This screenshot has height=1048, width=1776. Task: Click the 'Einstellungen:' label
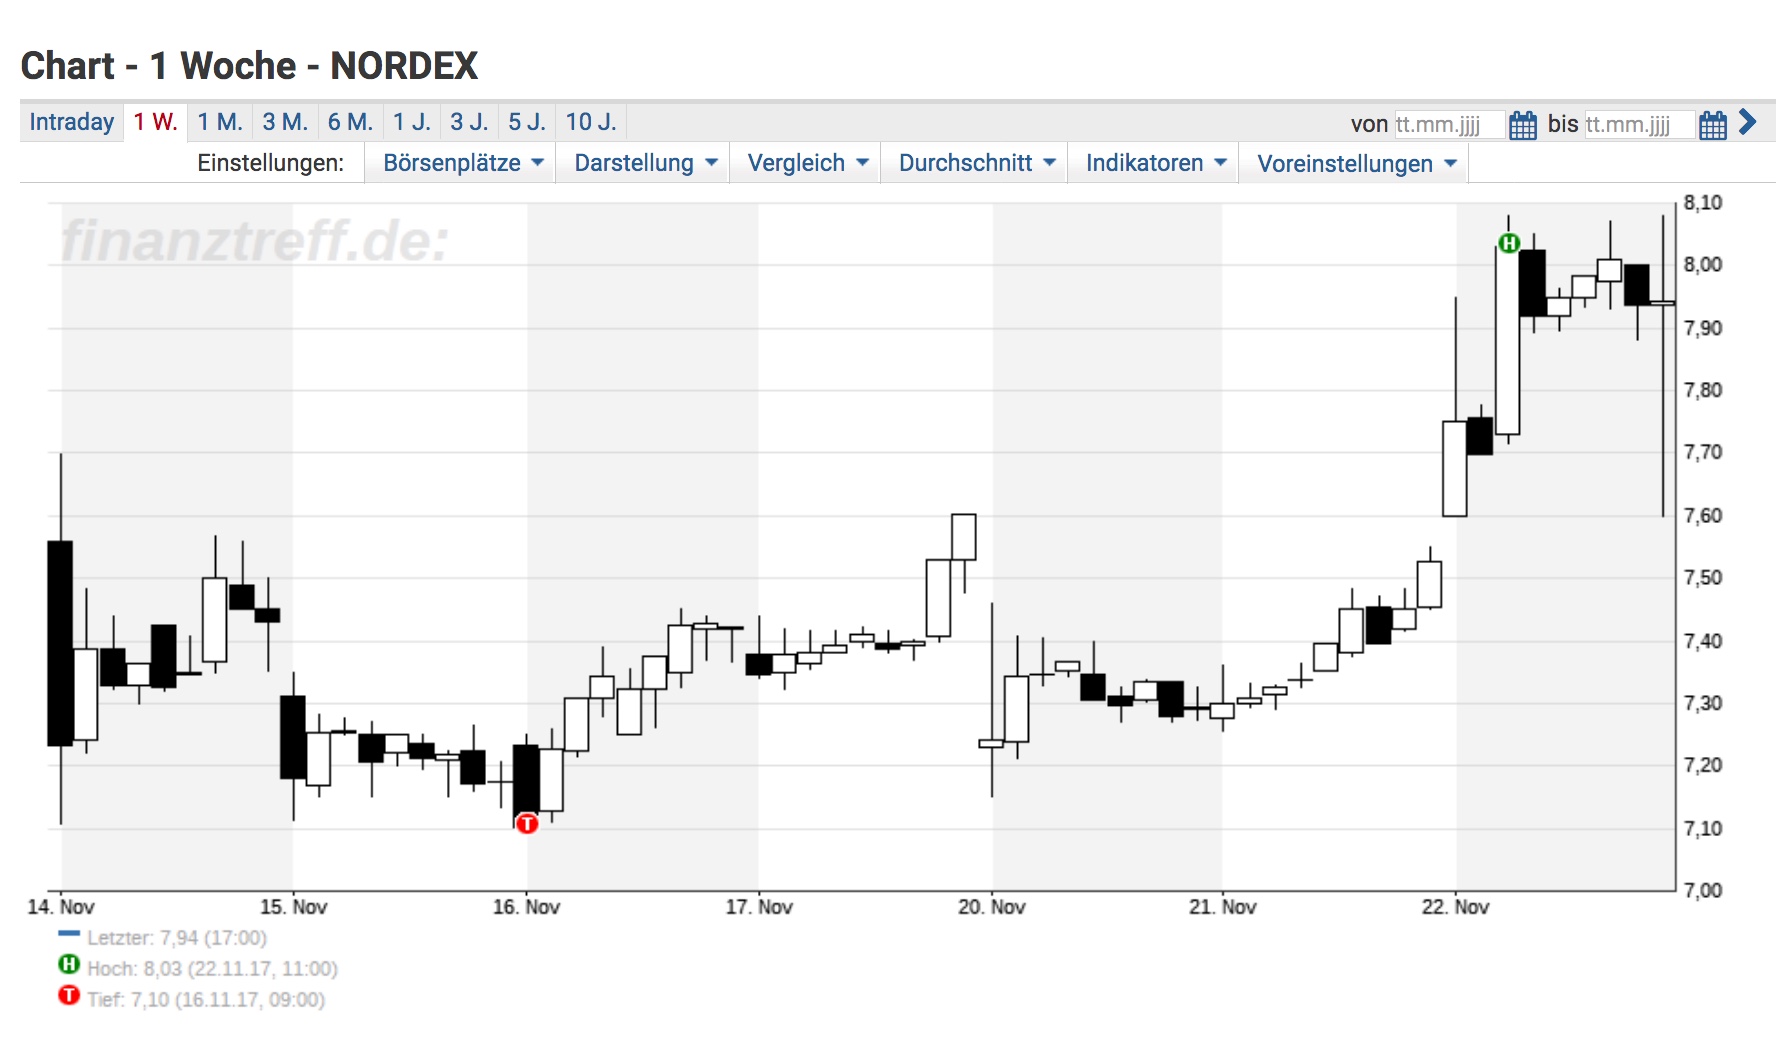271,163
